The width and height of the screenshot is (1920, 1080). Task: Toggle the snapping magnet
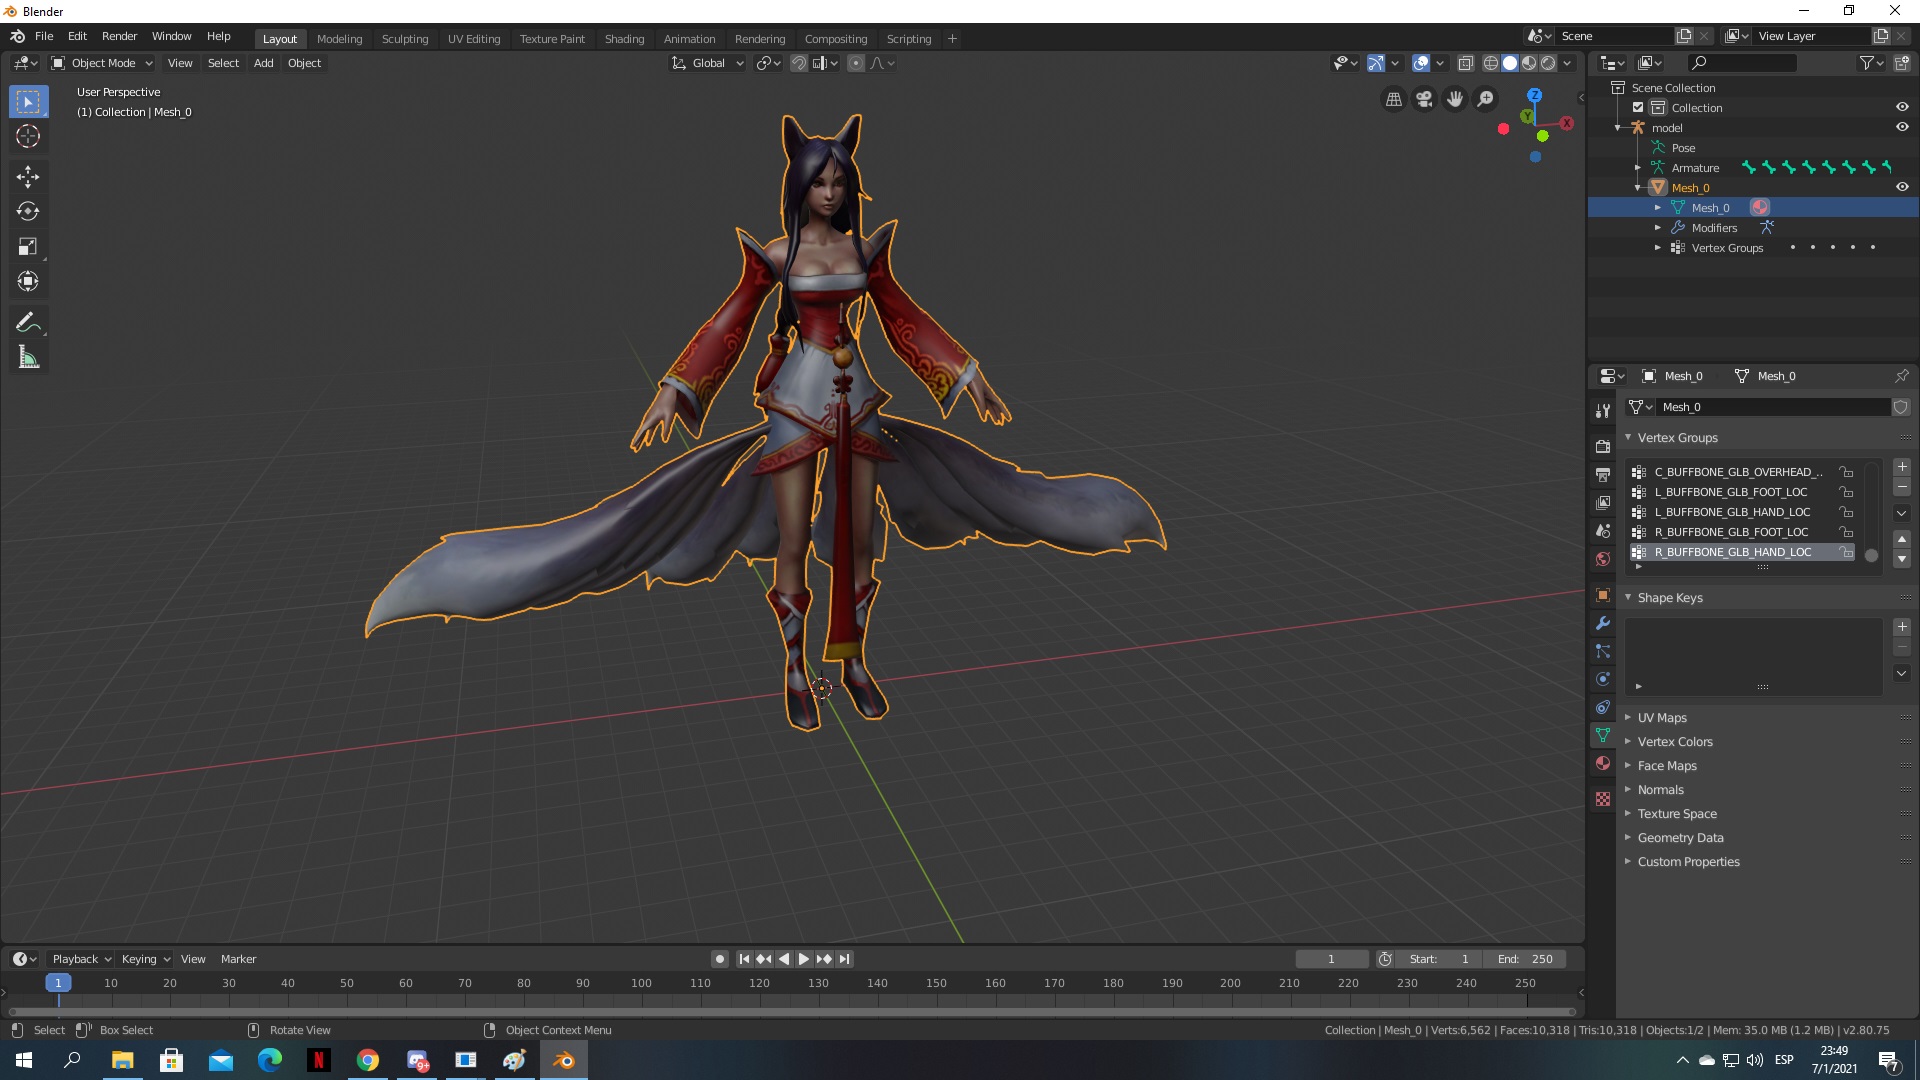coord(799,63)
